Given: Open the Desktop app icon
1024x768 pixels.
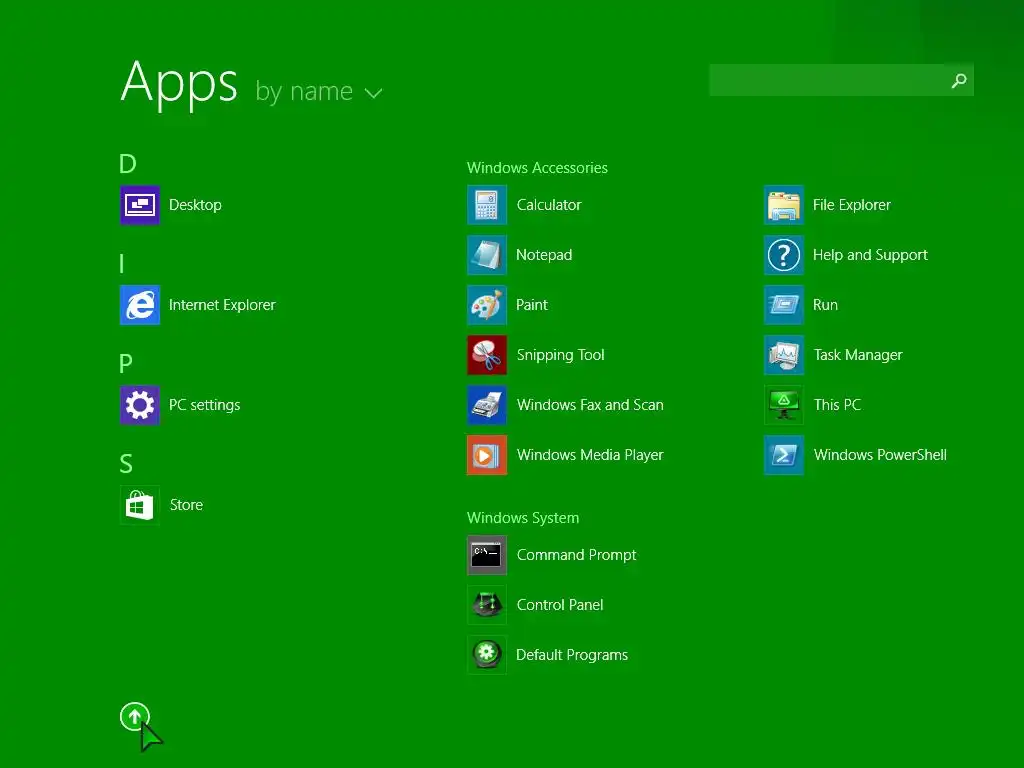Looking at the screenshot, I should 140,205.
